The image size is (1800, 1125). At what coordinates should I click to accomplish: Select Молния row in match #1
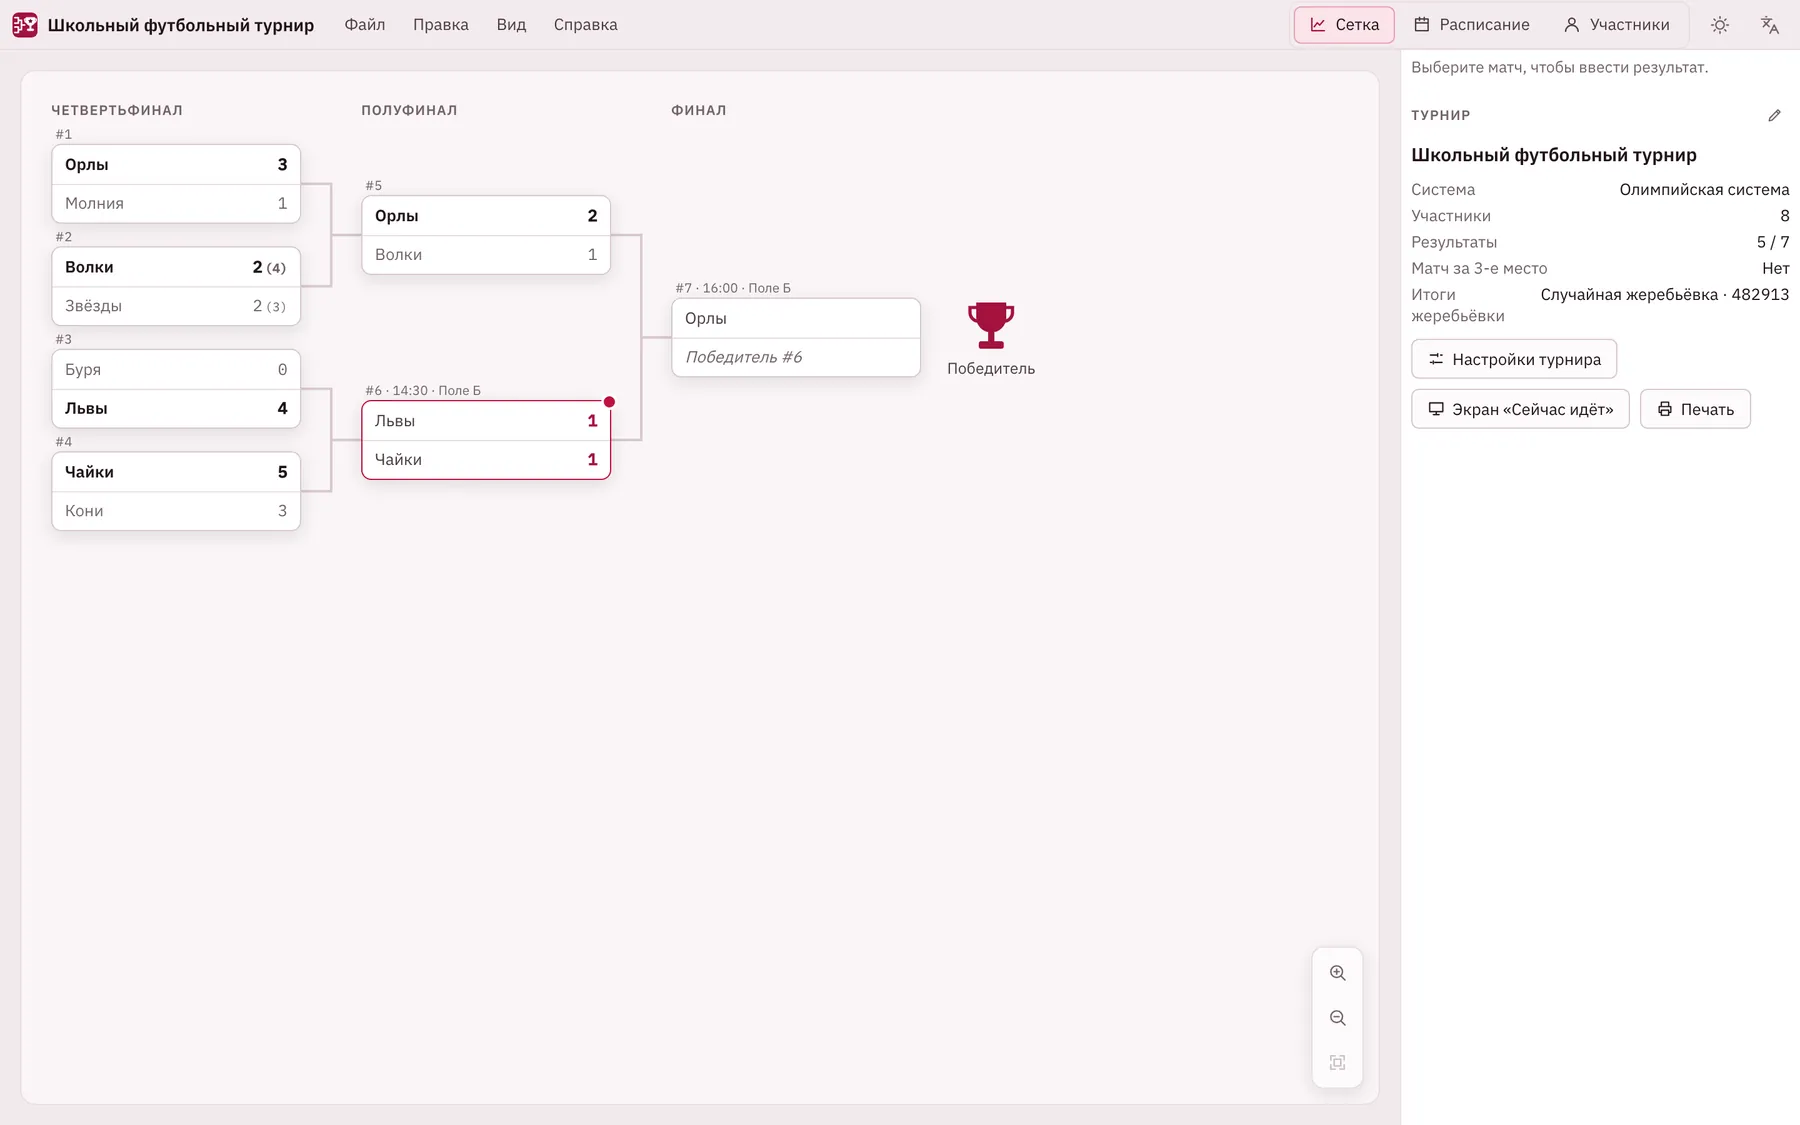[x=176, y=203]
